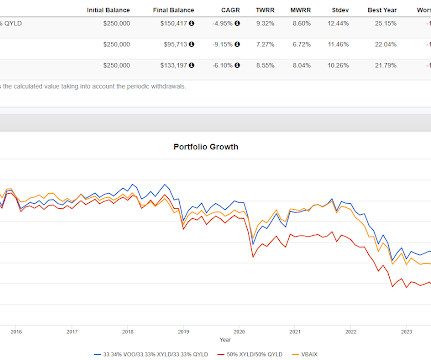Click the red line's 2020 low point
Viewport: 431px width, 360px height.
pyautogui.click(x=253, y=257)
